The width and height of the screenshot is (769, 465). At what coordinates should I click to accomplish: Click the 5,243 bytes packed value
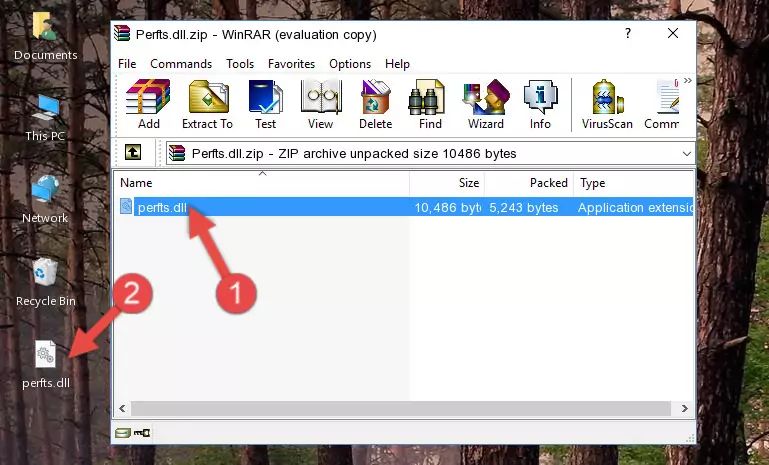point(523,207)
